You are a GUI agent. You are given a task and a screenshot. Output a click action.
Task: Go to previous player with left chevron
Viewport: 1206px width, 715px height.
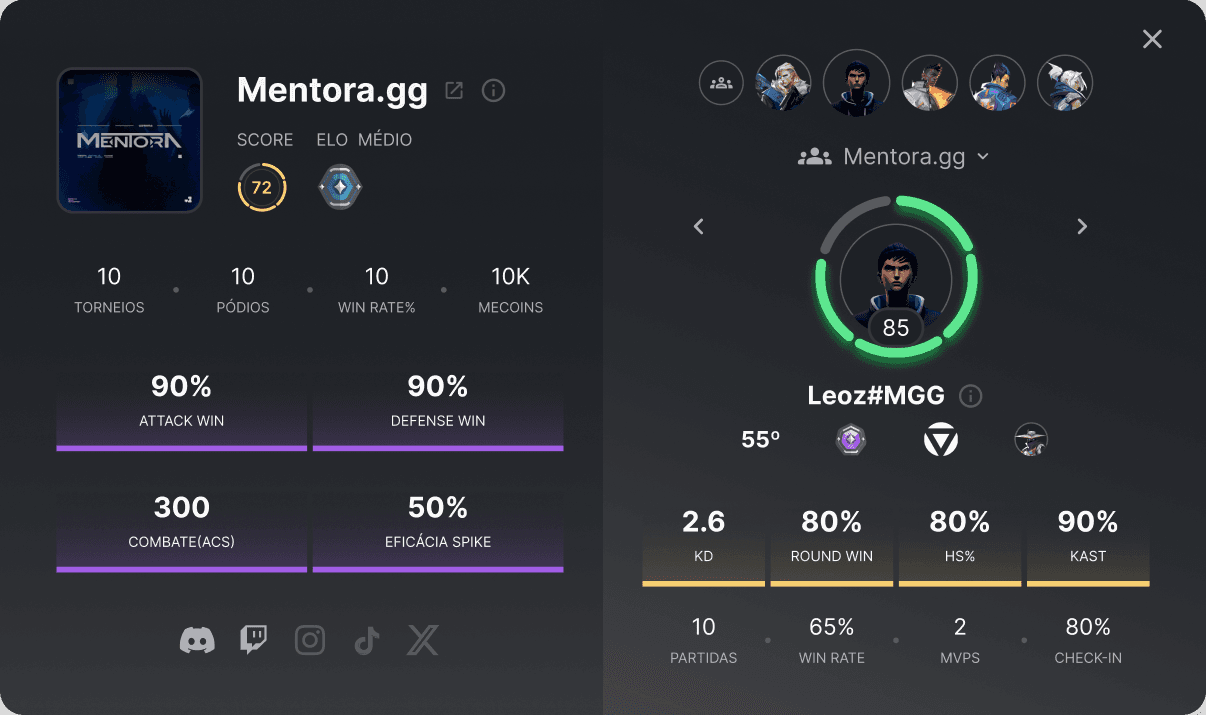(x=699, y=227)
